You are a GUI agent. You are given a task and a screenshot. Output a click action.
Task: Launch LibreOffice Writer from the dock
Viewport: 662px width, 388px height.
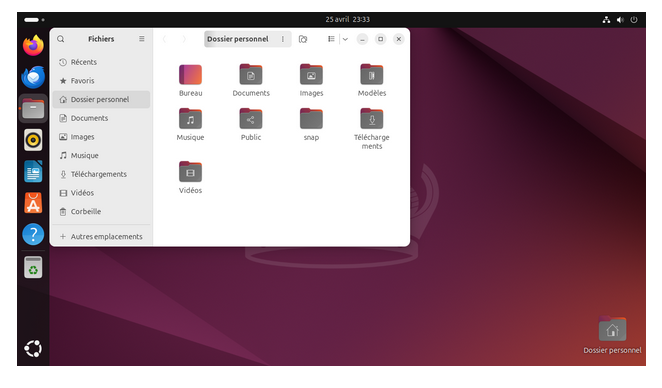tap(33, 171)
